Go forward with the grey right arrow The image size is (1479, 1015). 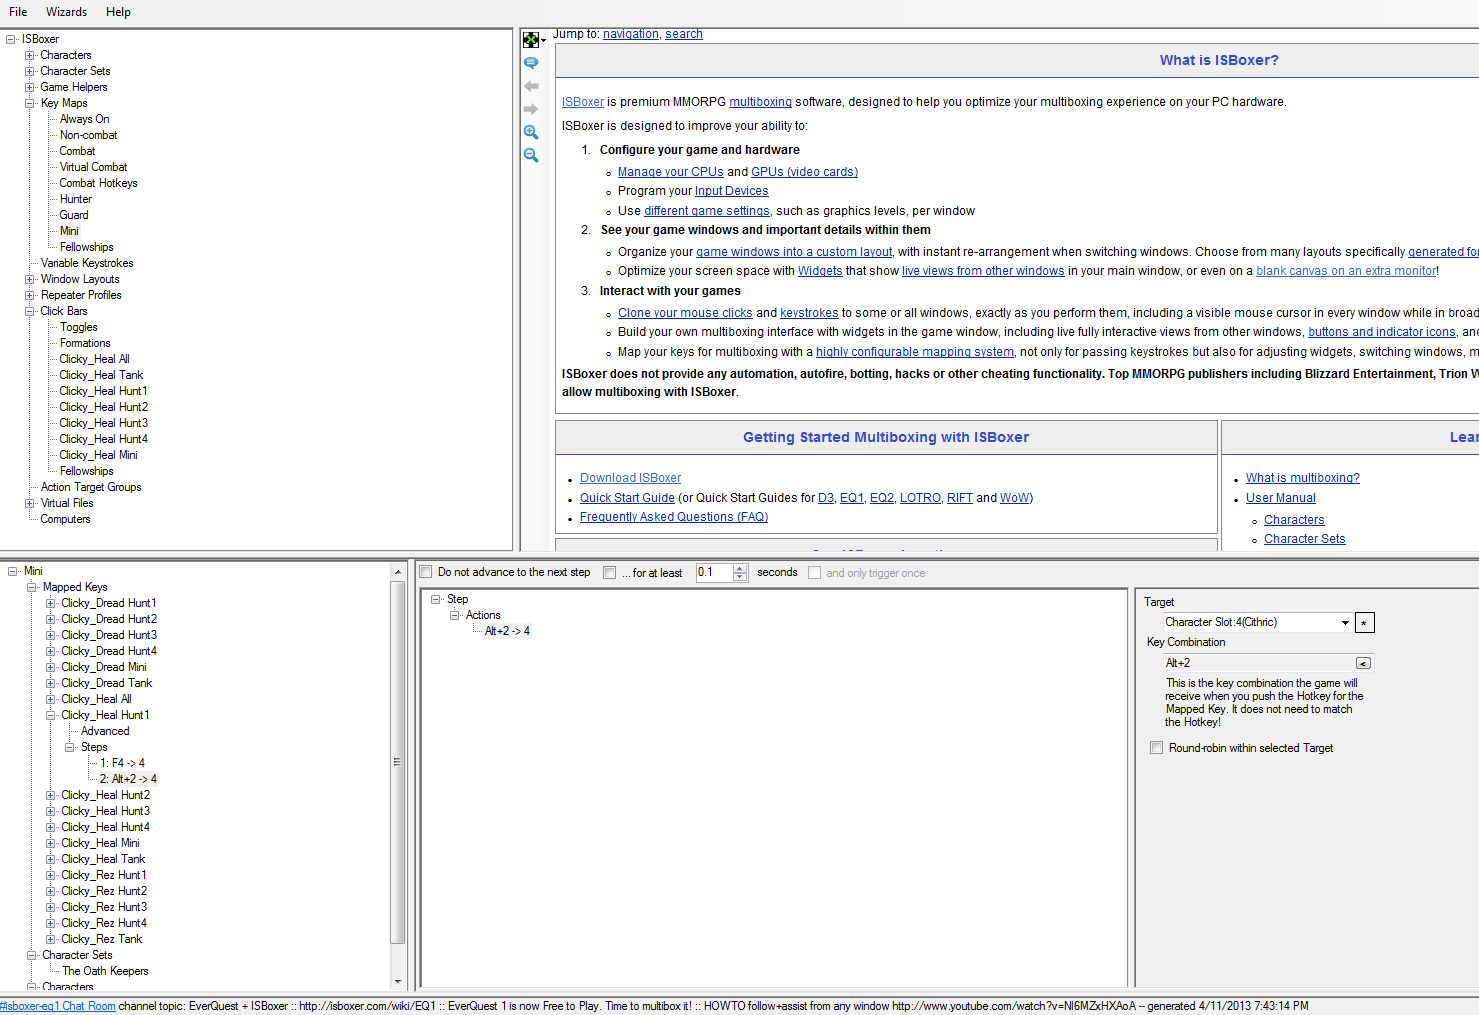(531, 109)
